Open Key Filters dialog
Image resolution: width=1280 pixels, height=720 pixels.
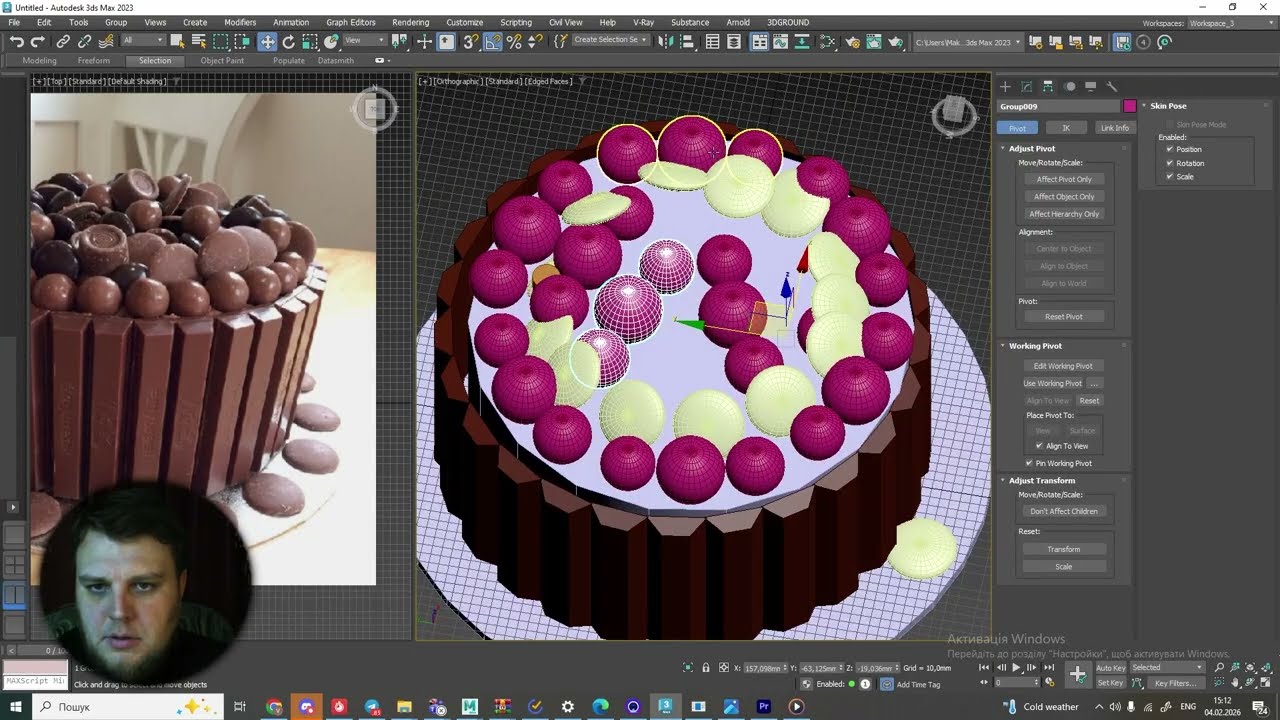[x=1175, y=683]
